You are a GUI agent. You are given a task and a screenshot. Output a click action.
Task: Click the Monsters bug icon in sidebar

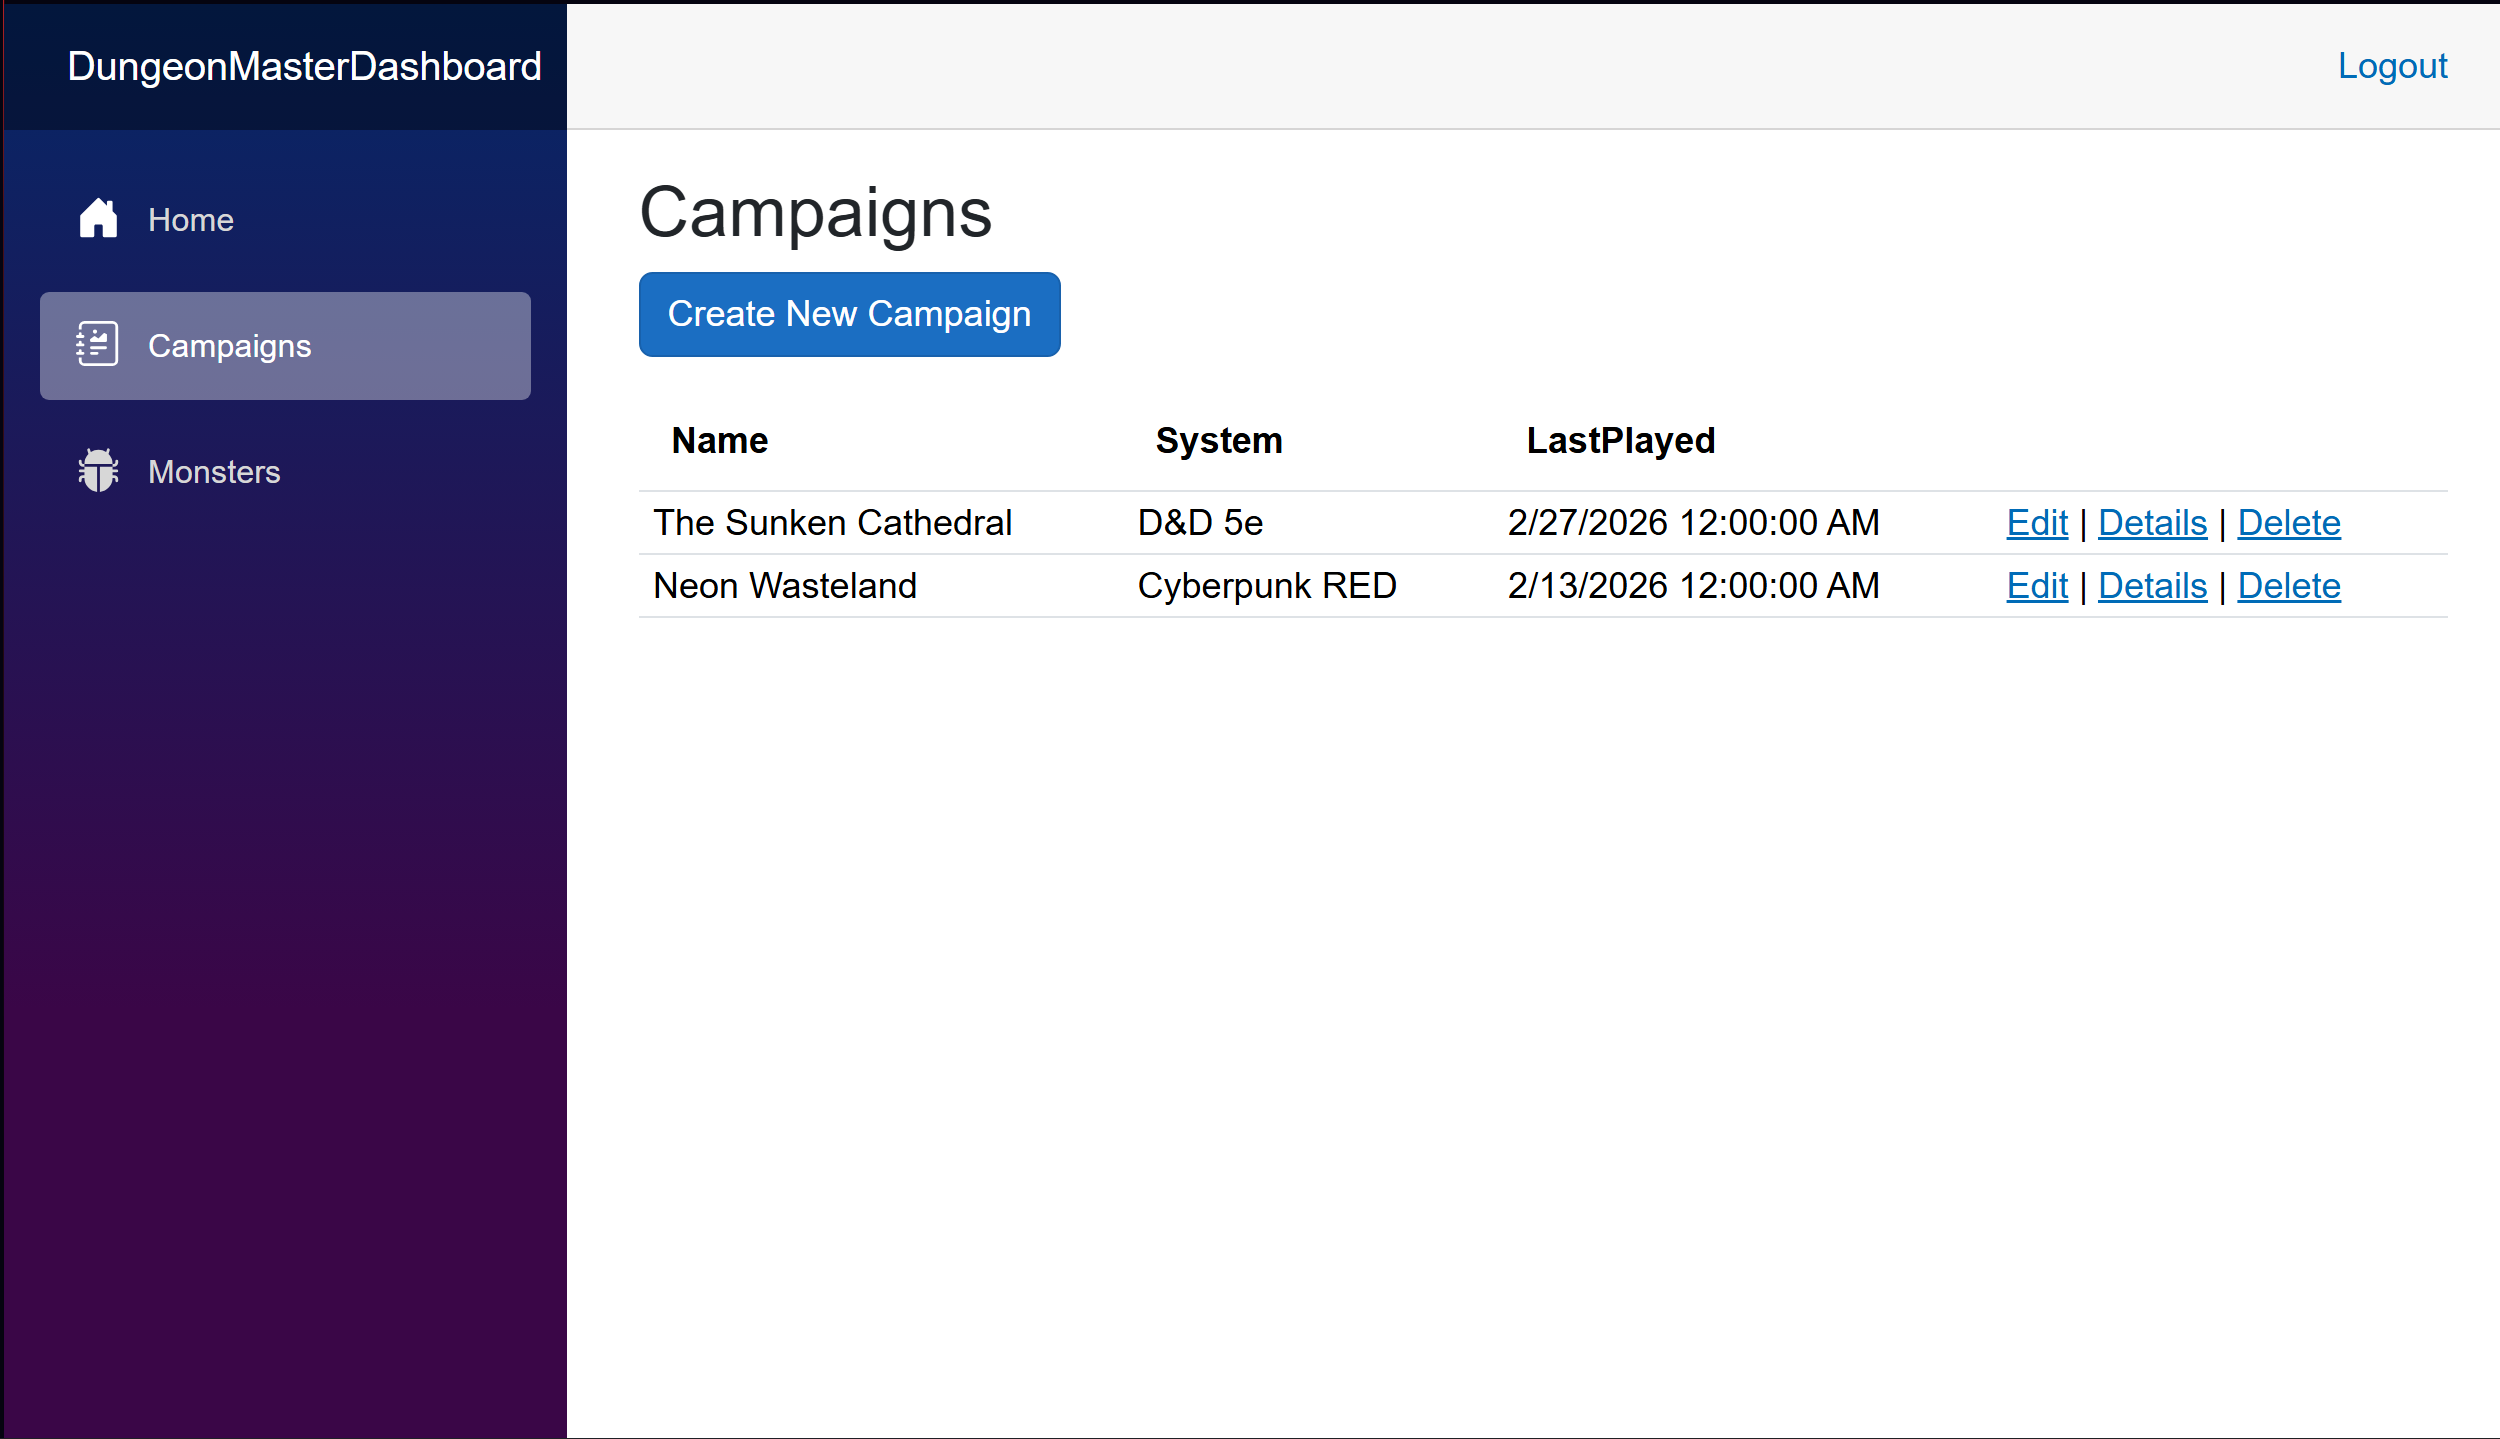(98, 470)
